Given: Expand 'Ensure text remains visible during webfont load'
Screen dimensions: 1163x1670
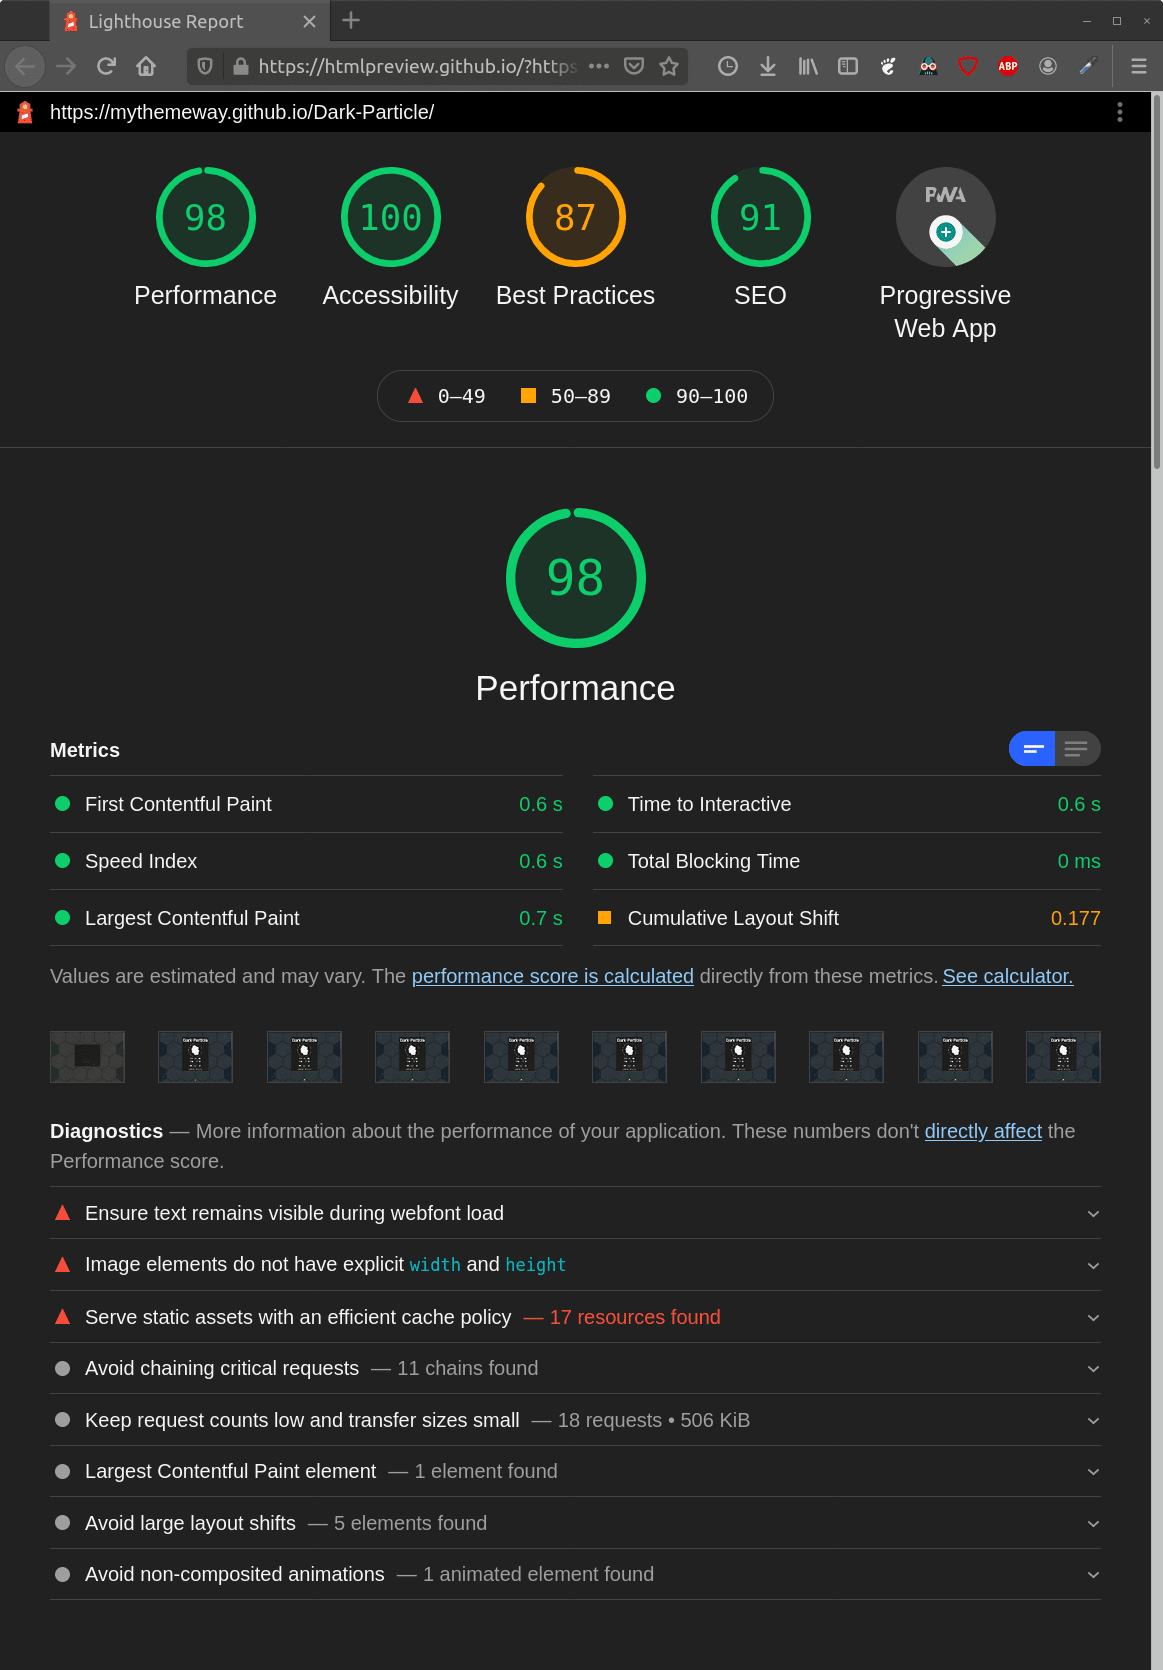Looking at the screenshot, I should 575,1213.
